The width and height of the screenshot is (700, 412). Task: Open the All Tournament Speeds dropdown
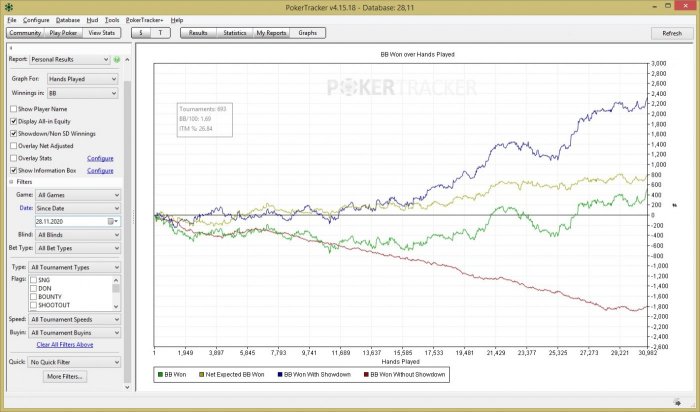[75, 320]
